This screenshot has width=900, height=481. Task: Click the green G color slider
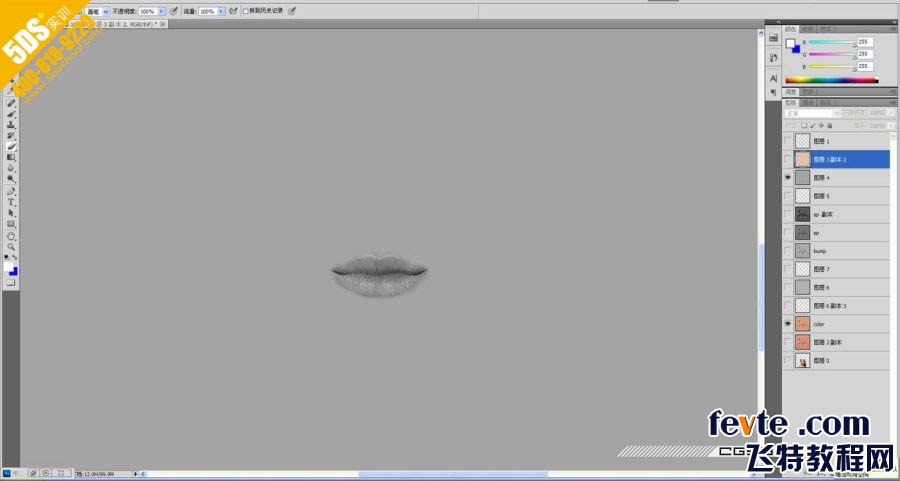832,55
